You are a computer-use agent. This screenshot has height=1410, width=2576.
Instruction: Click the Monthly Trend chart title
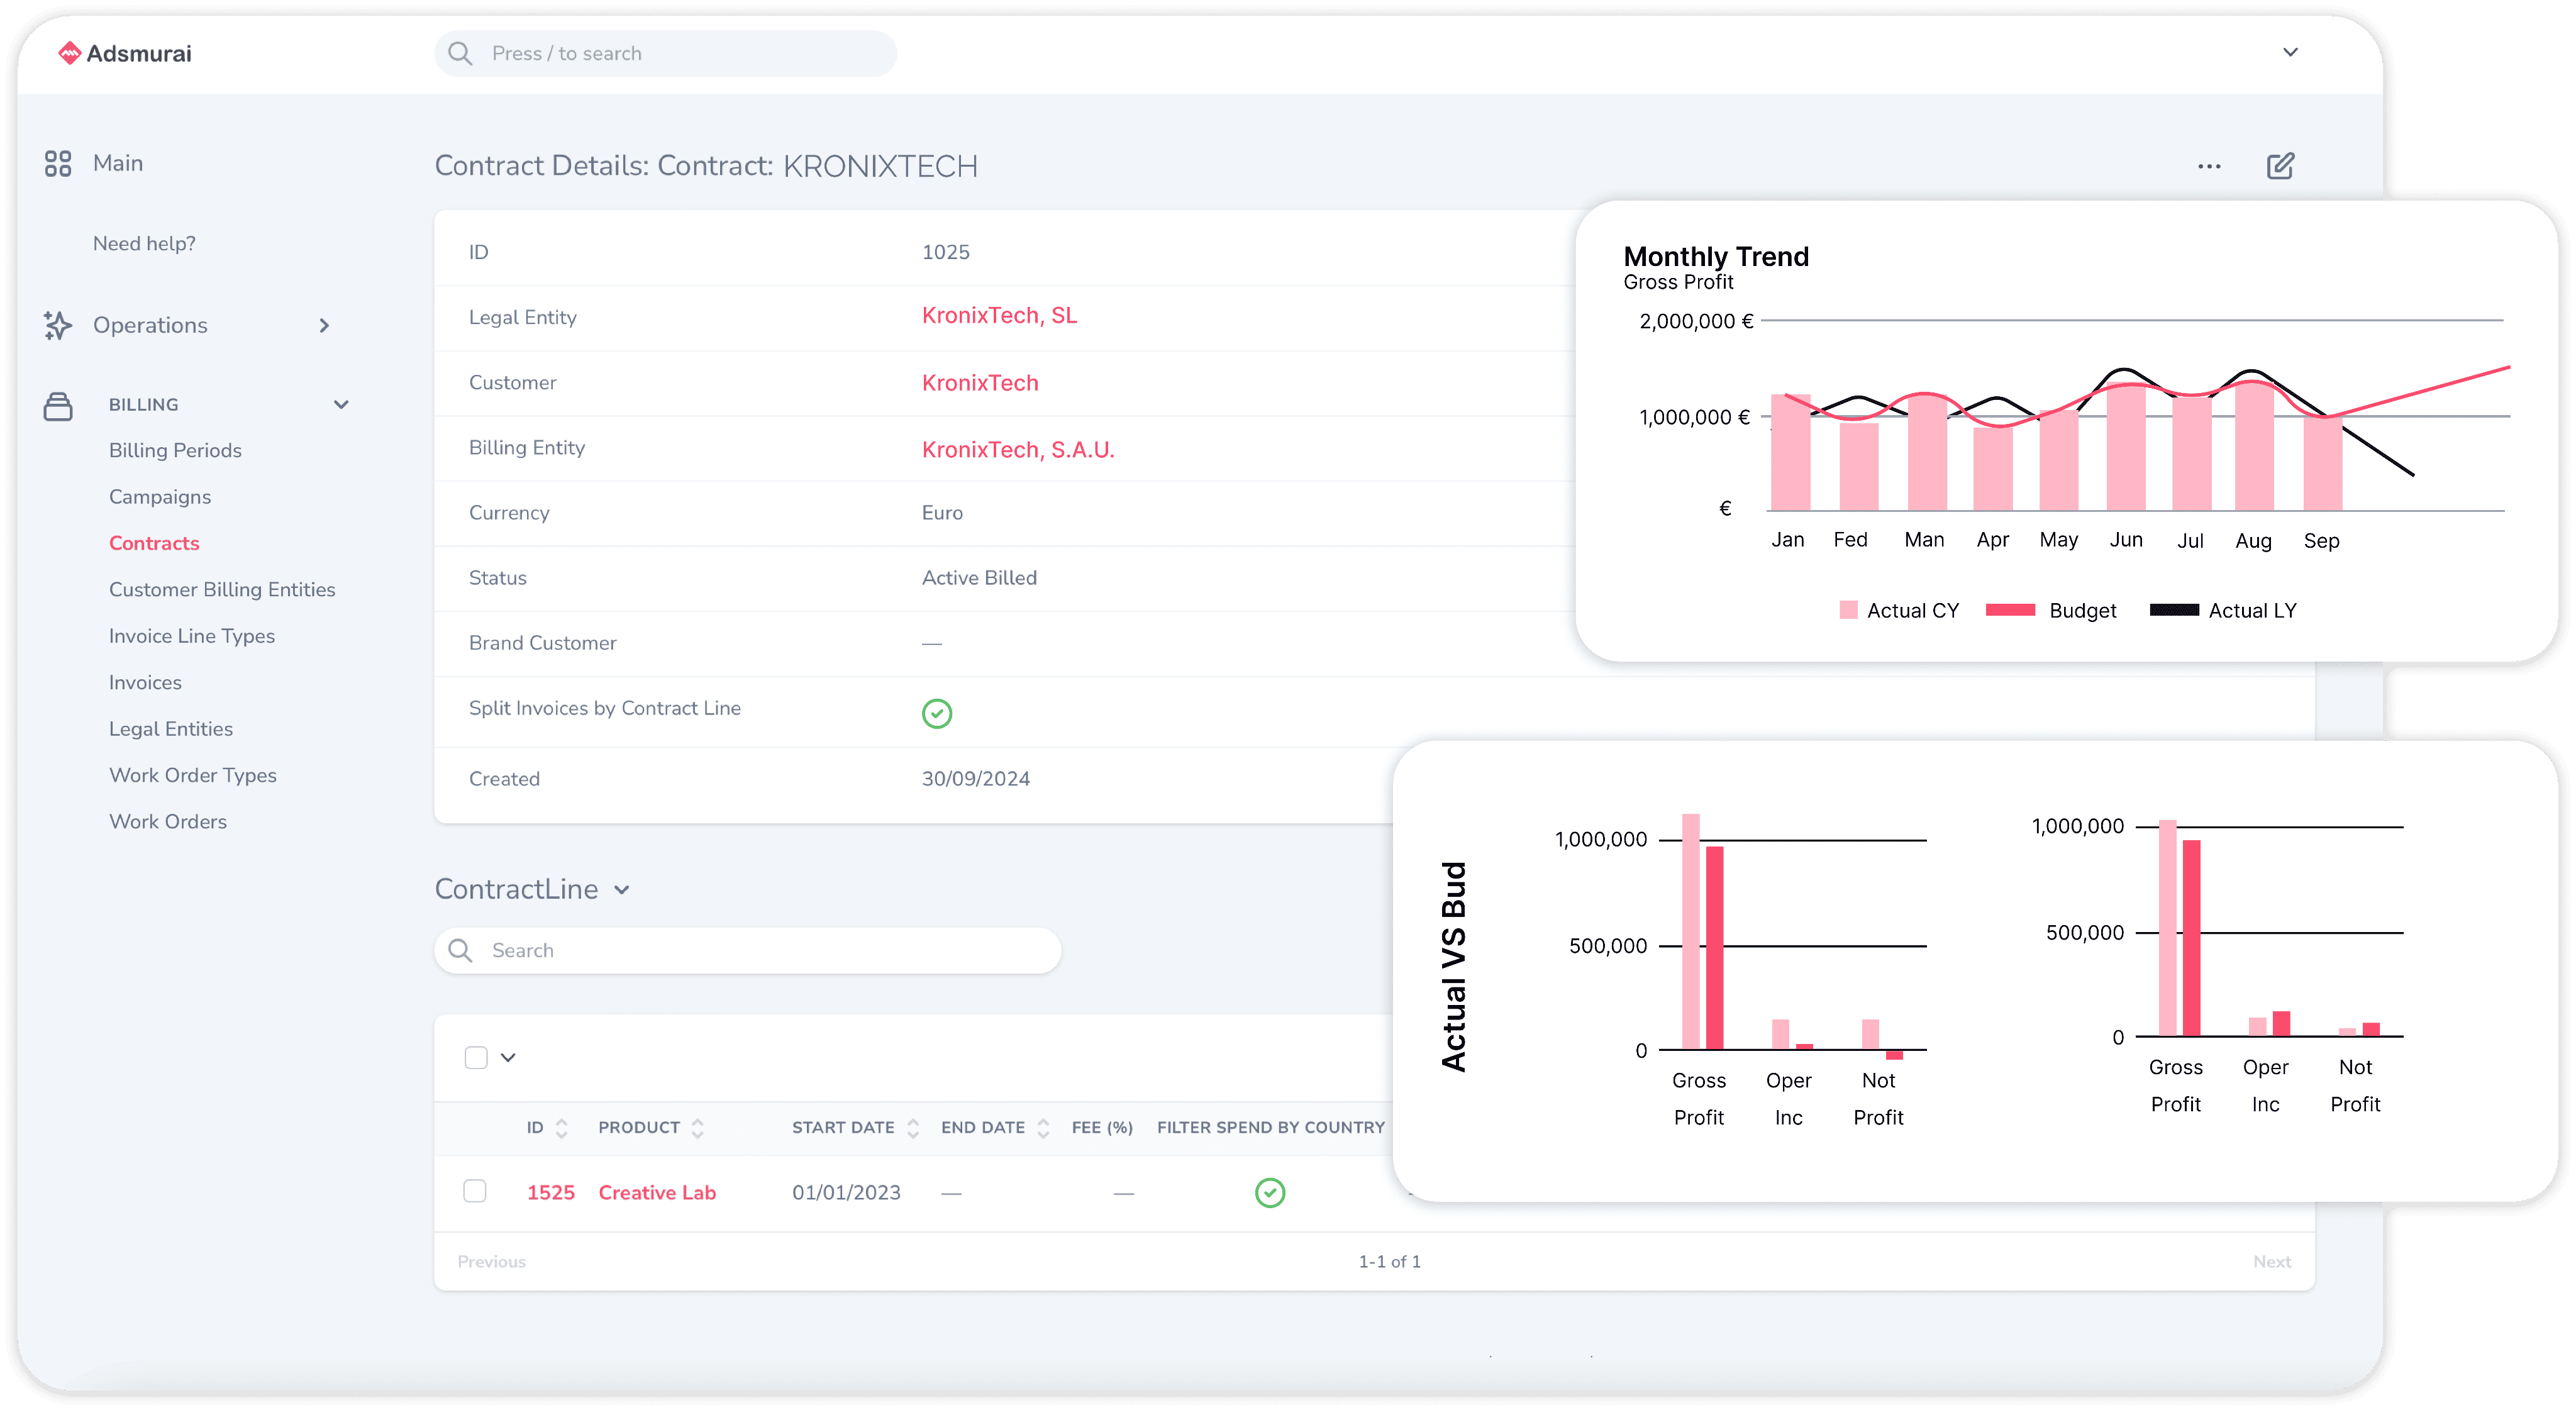(1716, 257)
